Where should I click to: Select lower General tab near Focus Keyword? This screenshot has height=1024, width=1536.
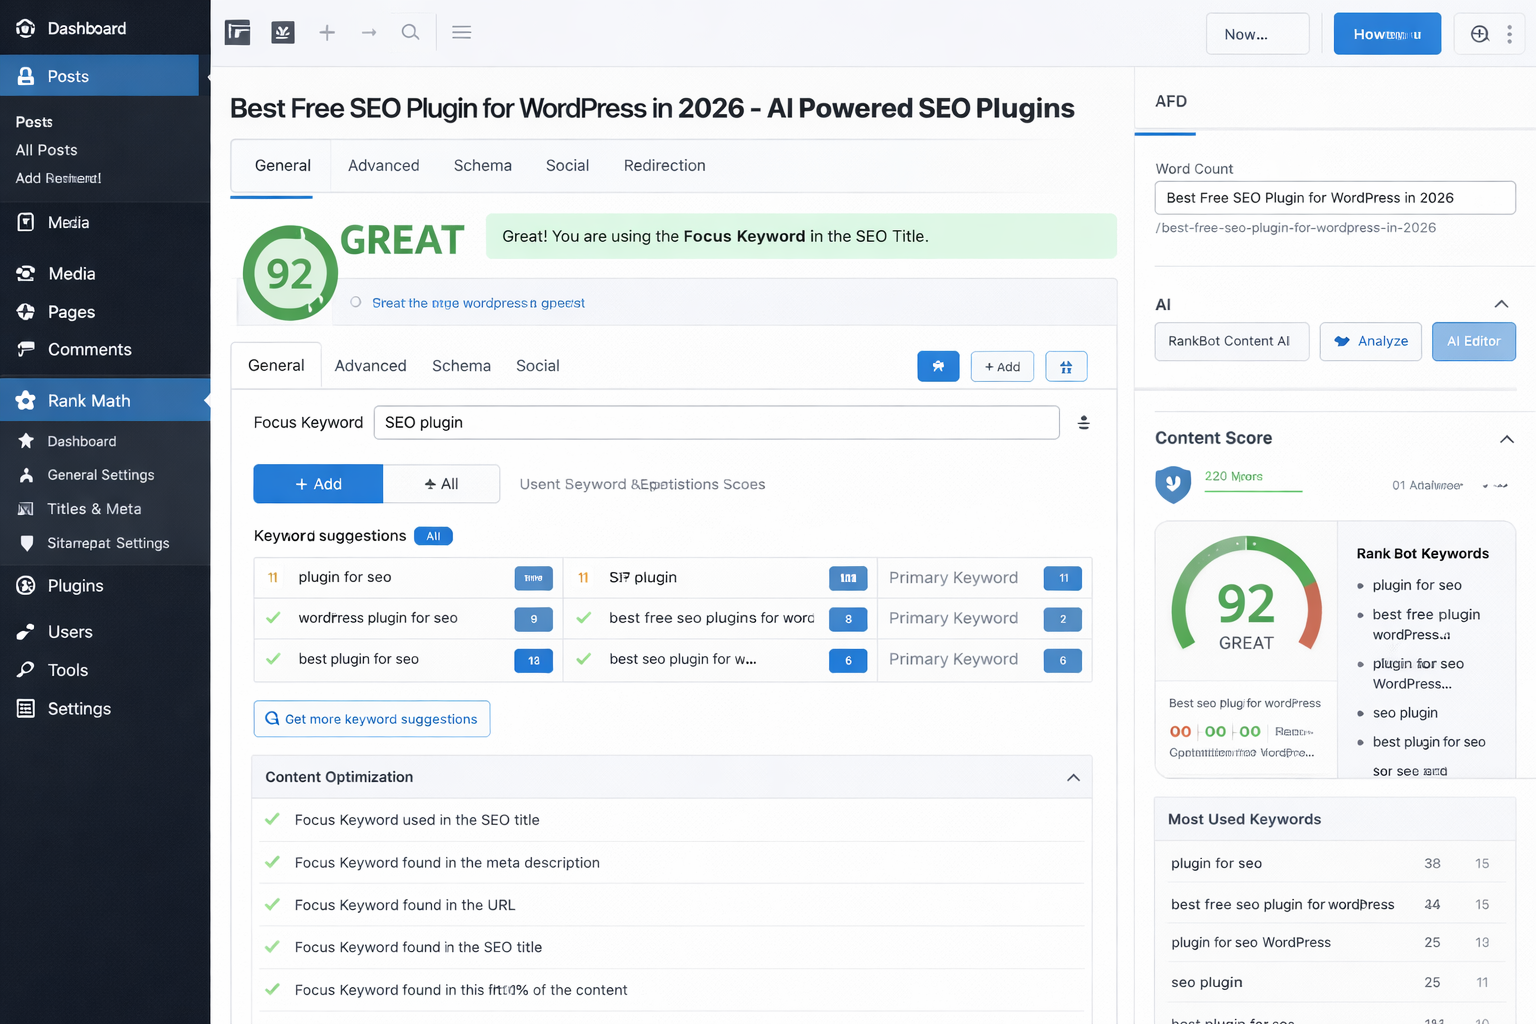point(276,365)
